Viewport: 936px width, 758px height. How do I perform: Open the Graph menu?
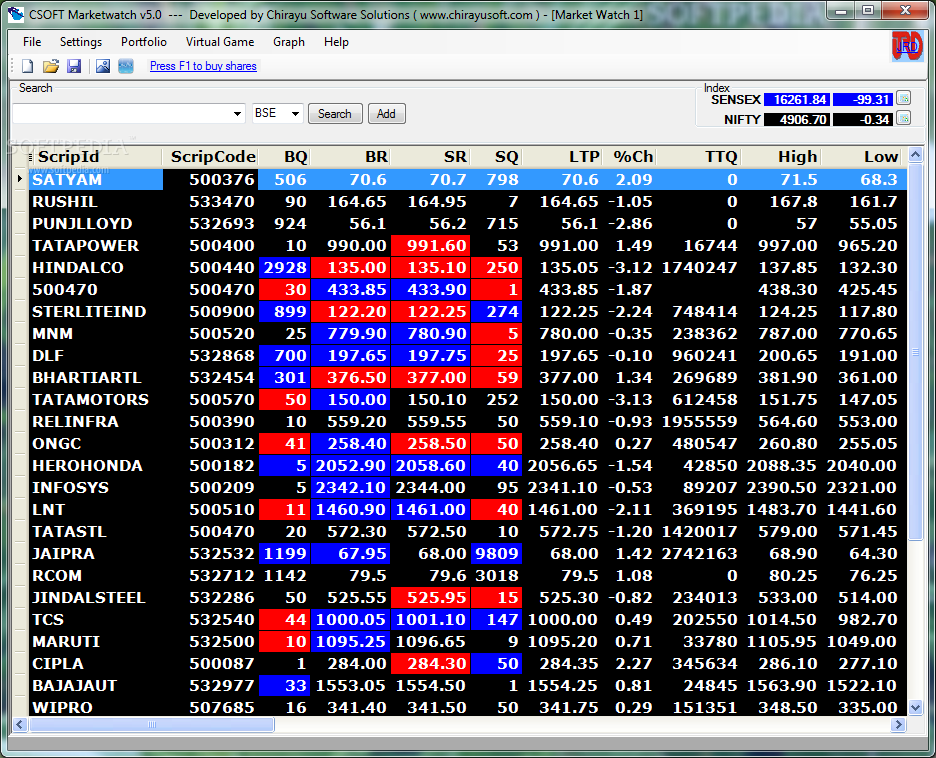click(x=289, y=42)
